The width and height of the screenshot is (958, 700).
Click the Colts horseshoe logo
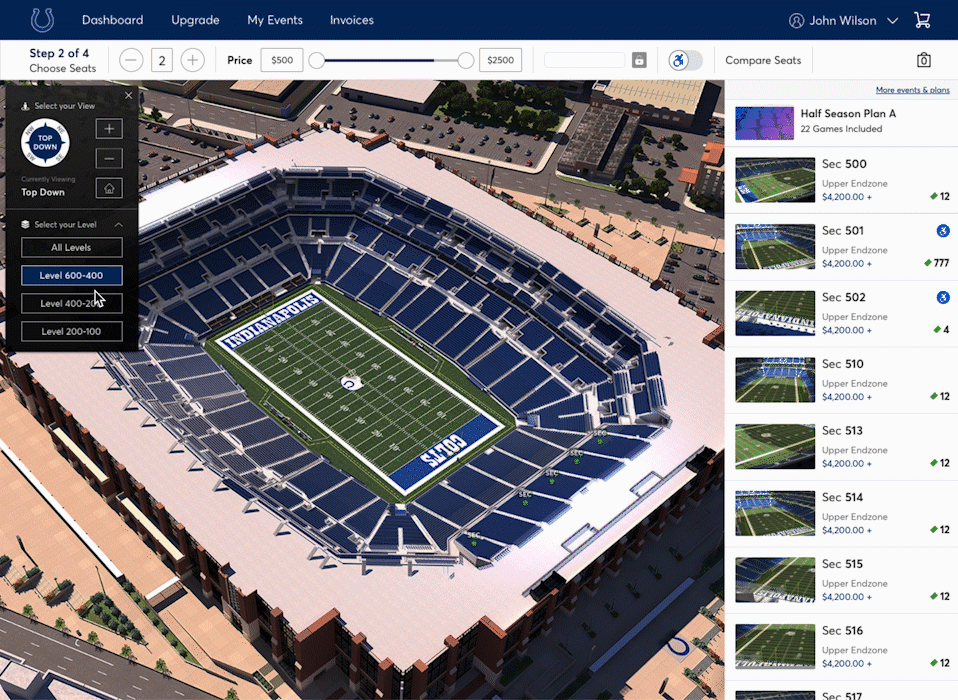tap(42, 20)
